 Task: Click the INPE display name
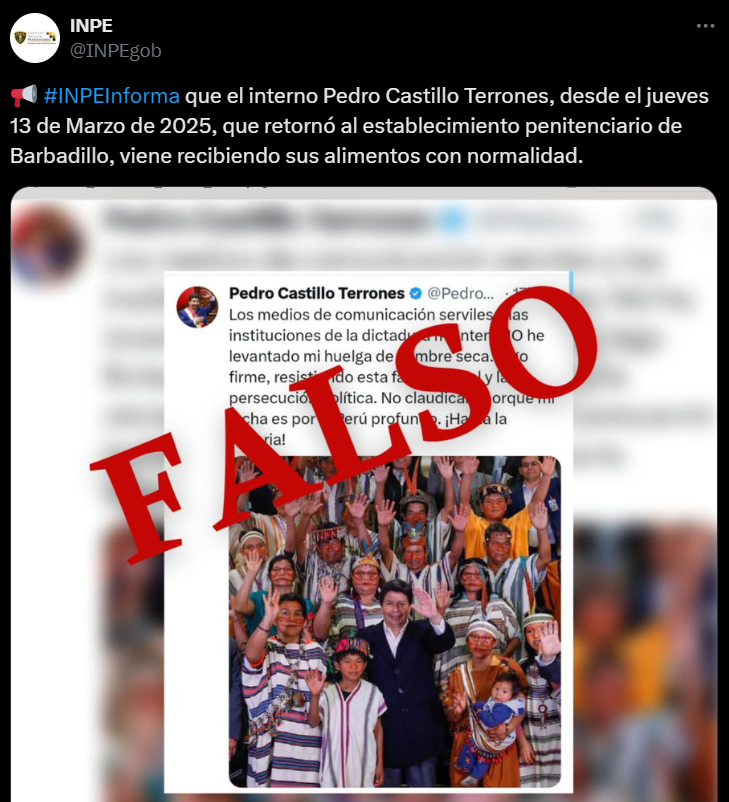click(x=91, y=26)
